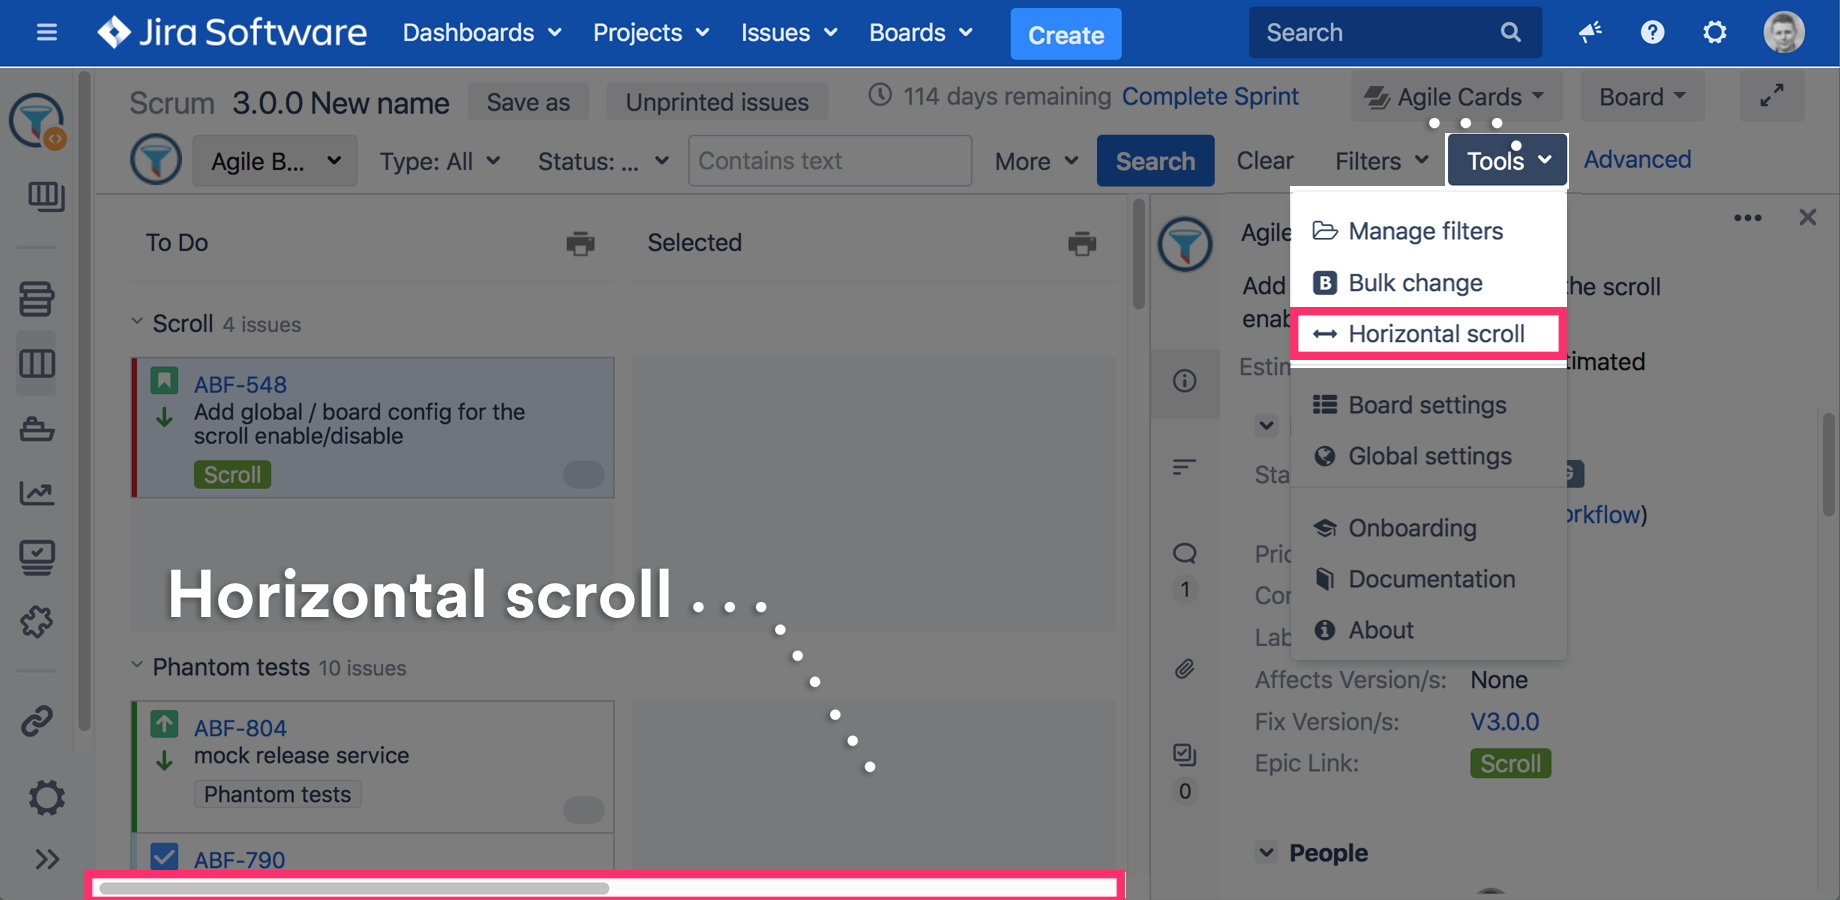Enter fullscreen with the expand arrows icon
The image size is (1840, 900).
1771,96
